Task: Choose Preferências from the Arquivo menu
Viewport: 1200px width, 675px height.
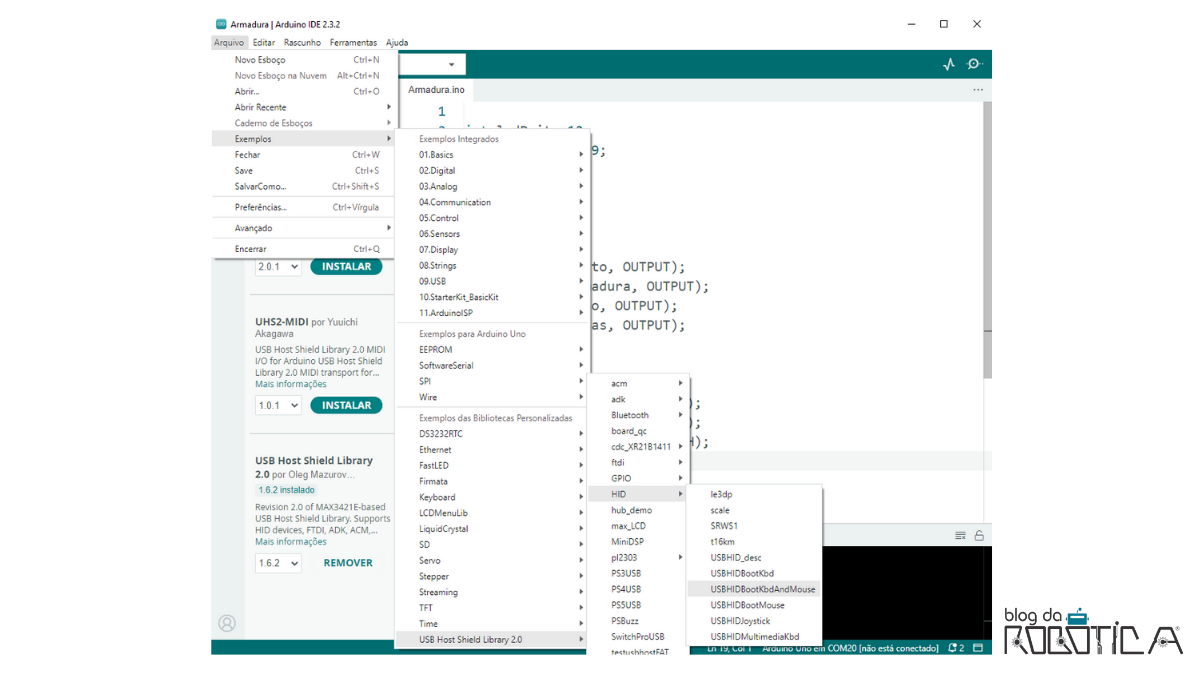Action: (x=260, y=207)
